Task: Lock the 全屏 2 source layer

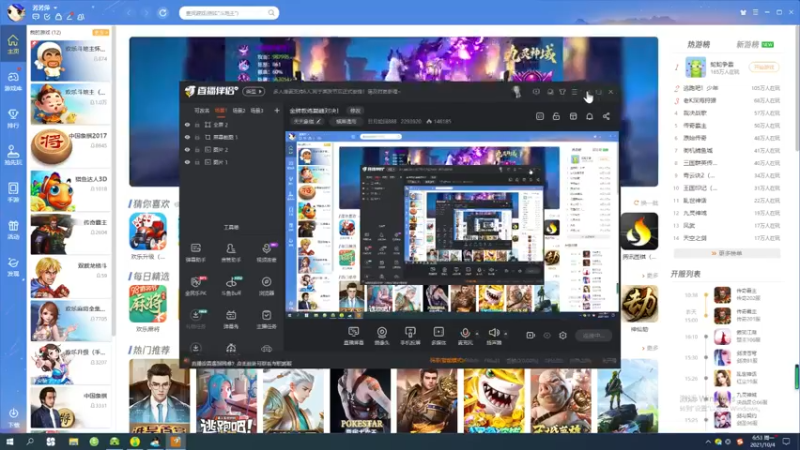Action: pos(197,124)
